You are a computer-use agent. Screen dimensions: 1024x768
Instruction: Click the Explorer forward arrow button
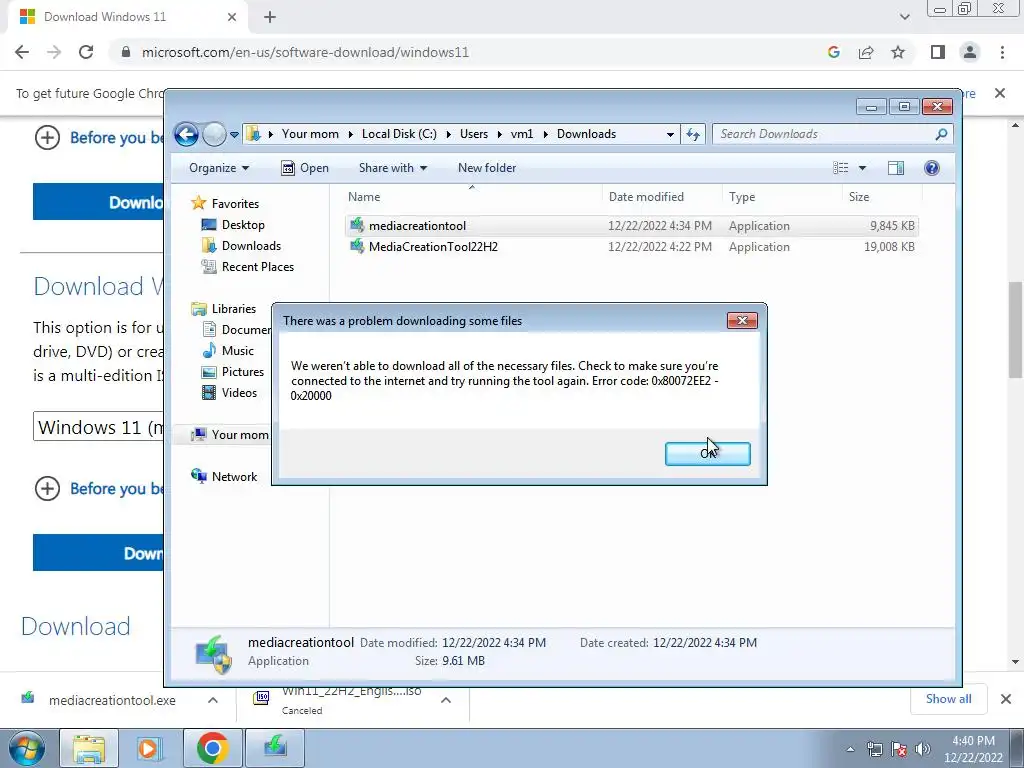214,135
